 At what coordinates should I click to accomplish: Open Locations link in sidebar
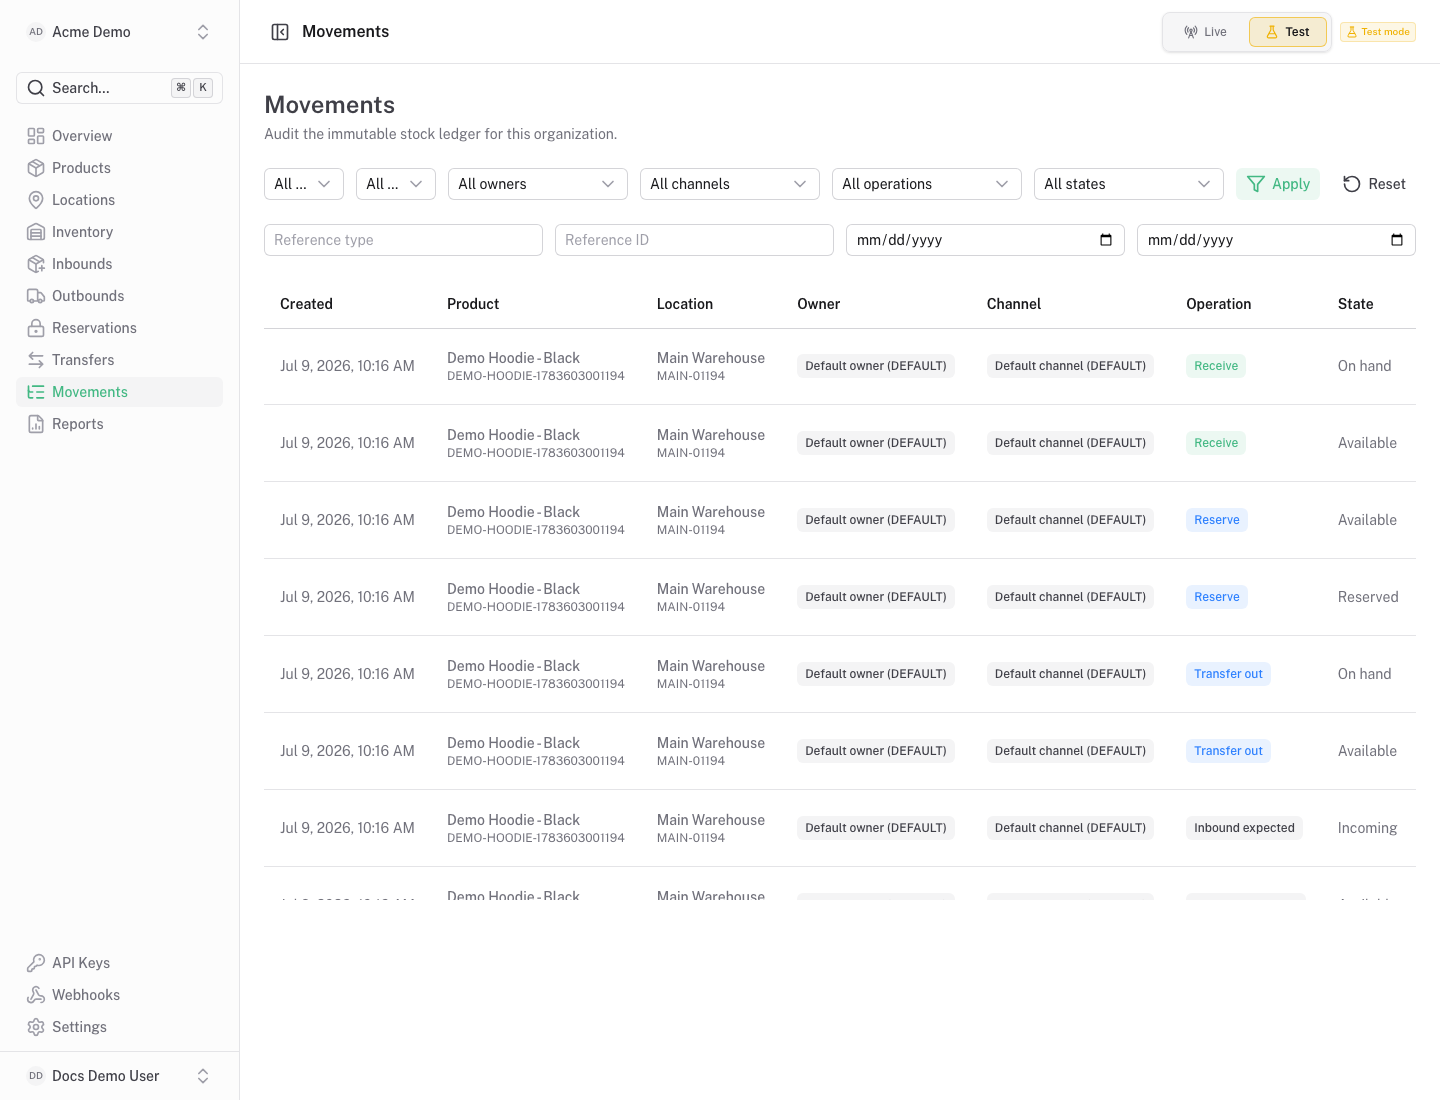coord(119,200)
